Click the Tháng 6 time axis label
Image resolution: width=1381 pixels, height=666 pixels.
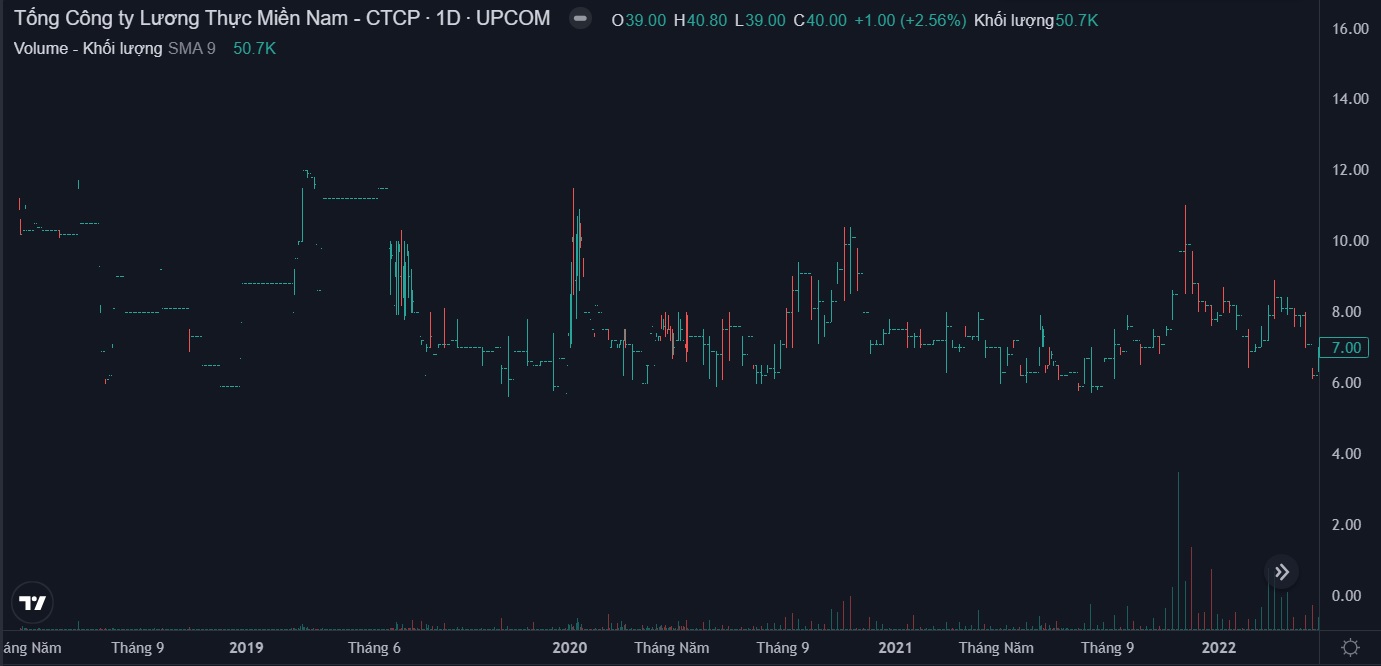tap(374, 648)
